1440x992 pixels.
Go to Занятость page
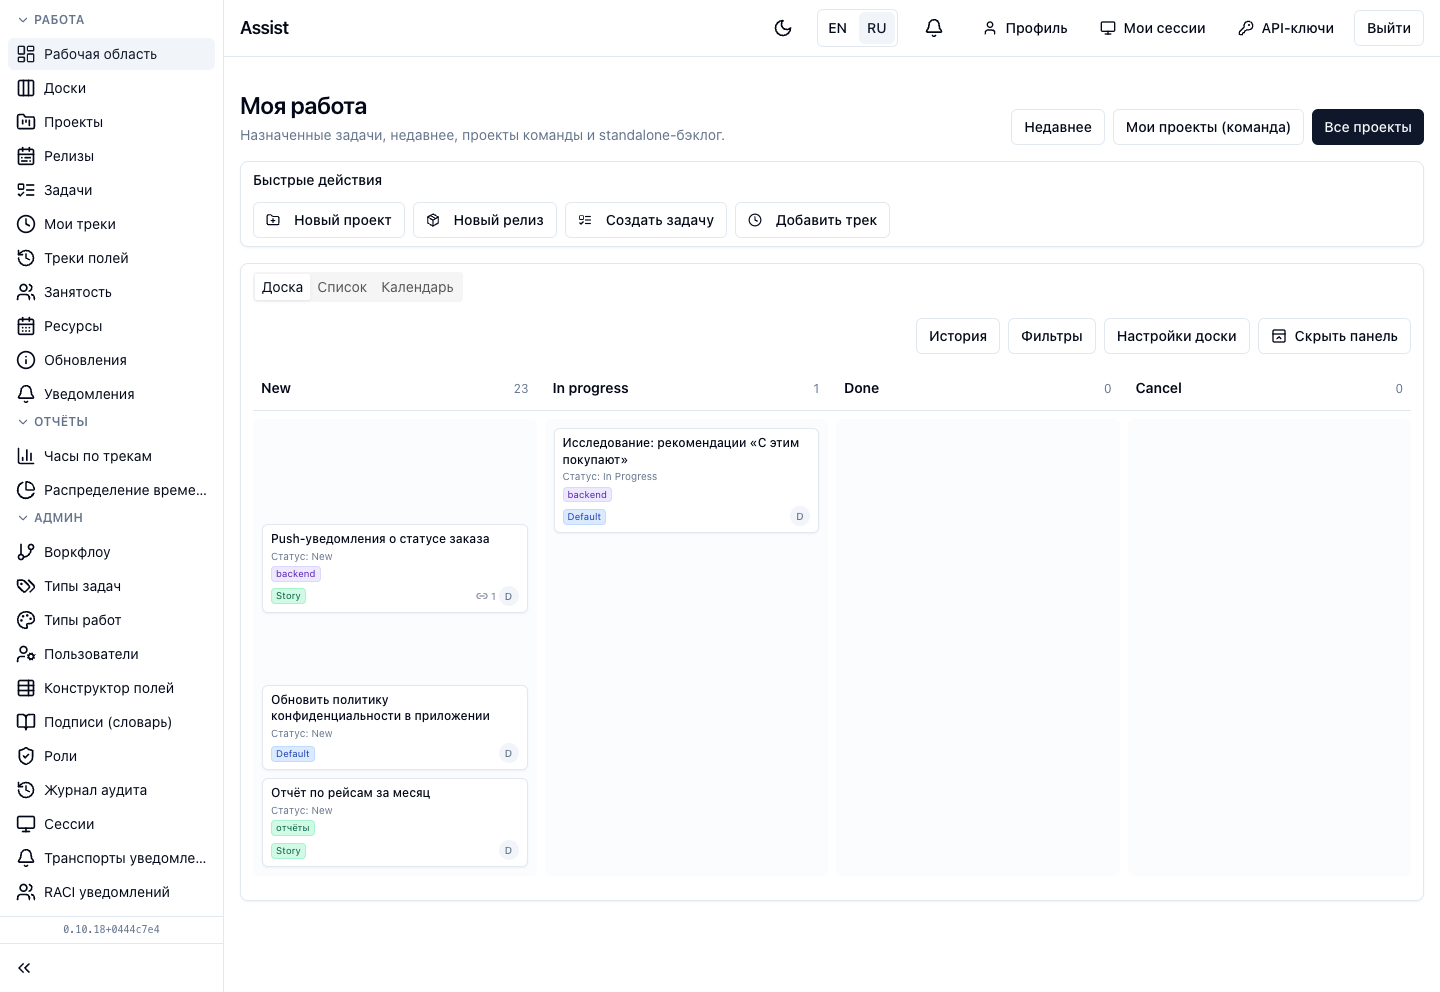tap(111, 292)
